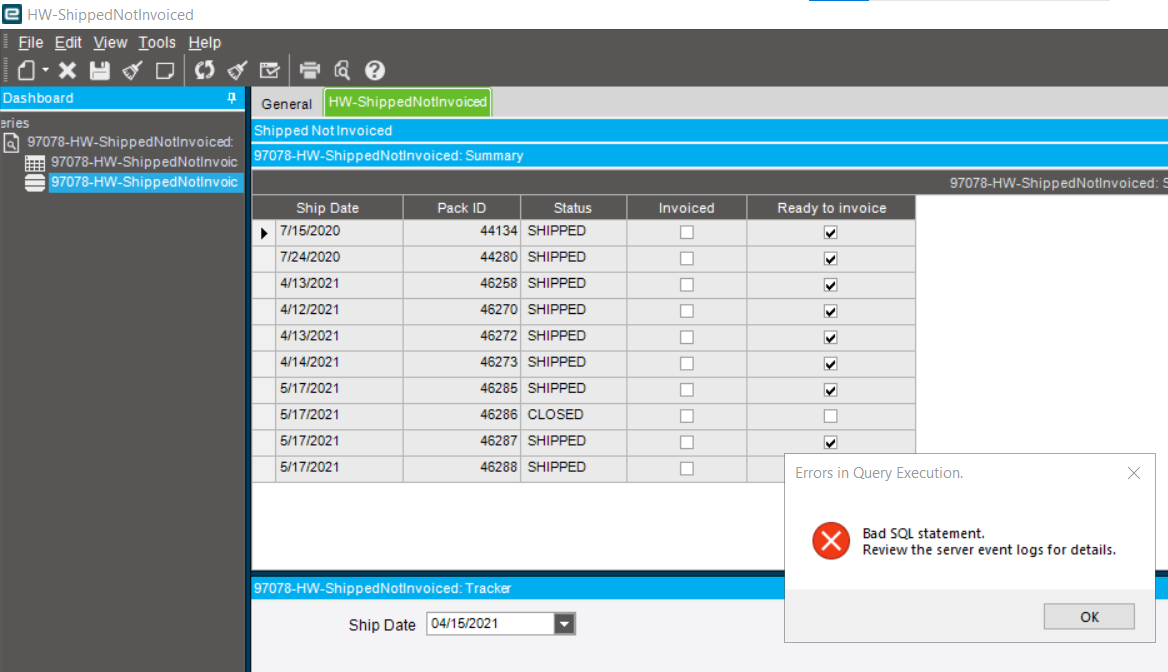The image size is (1168, 672).
Task: Click the Refresh arrows toolbar icon
Action: 204,70
